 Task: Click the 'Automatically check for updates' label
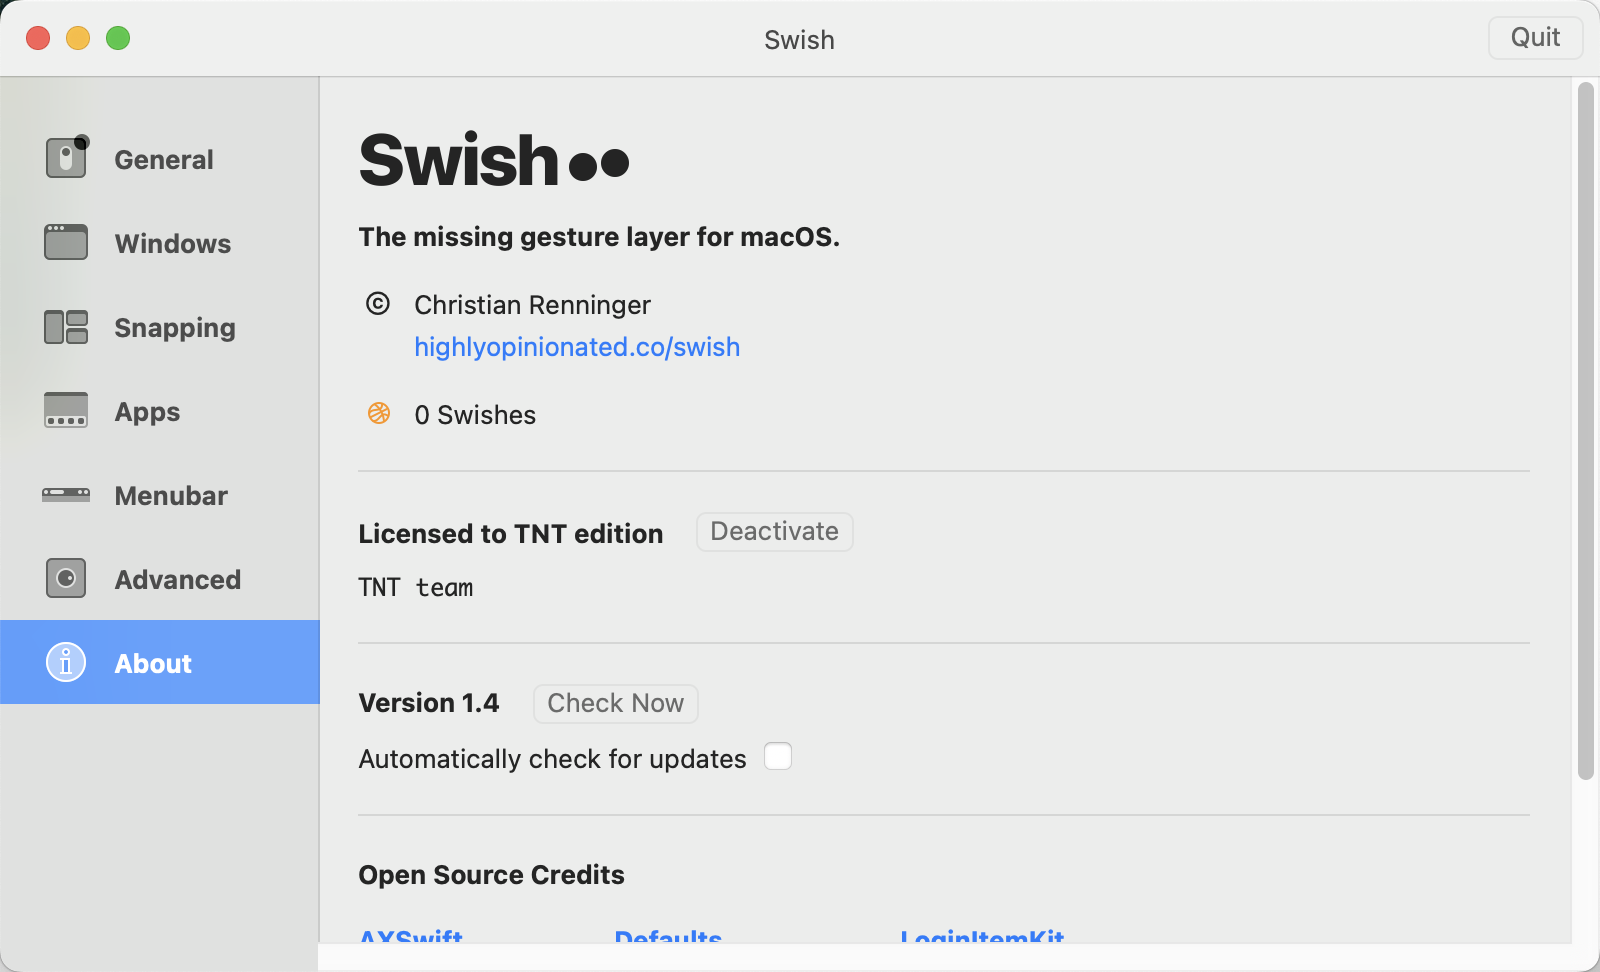point(552,759)
